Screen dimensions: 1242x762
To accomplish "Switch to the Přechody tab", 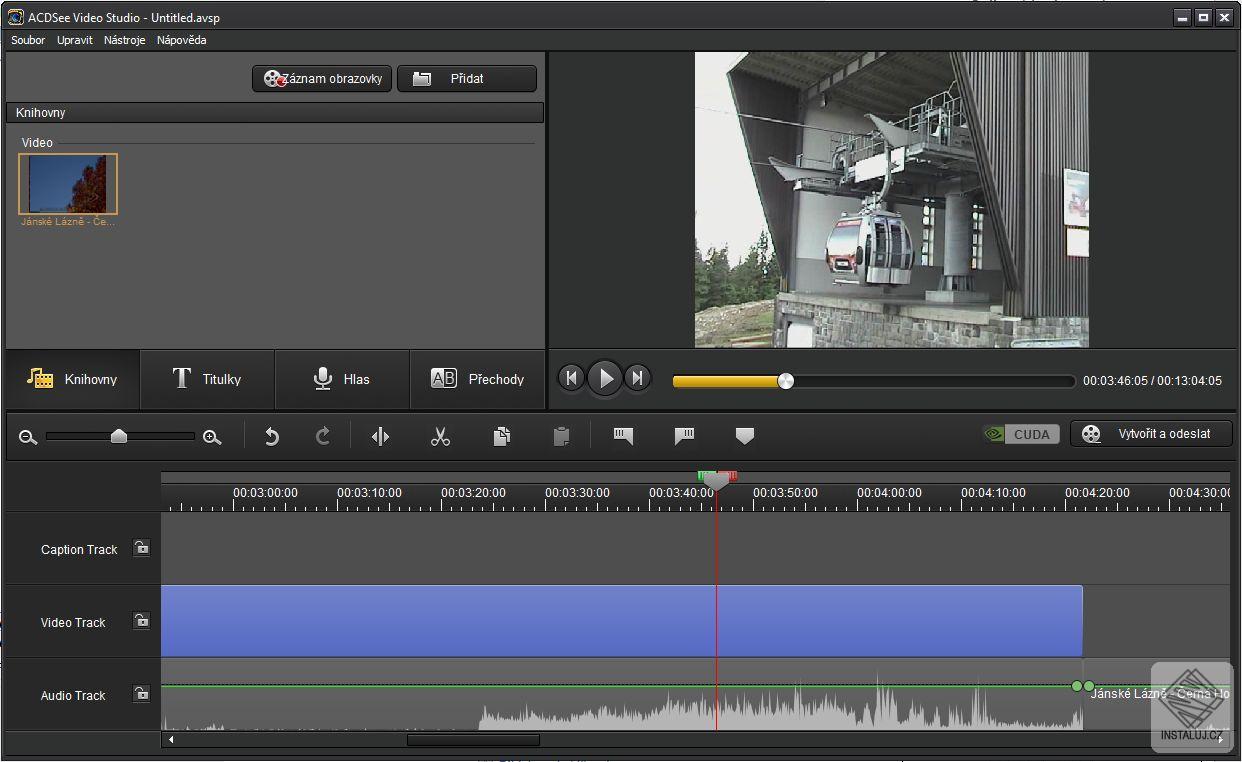I will point(477,379).
